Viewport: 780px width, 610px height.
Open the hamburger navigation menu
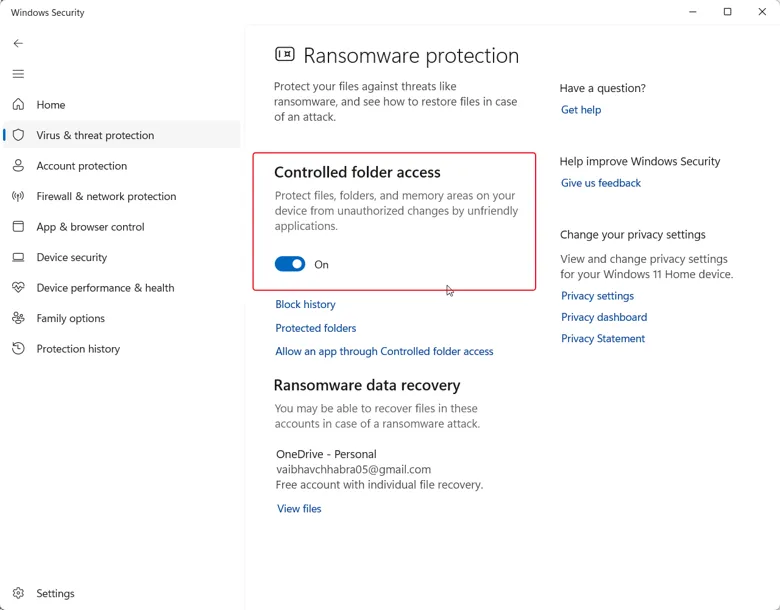[18, 74]
